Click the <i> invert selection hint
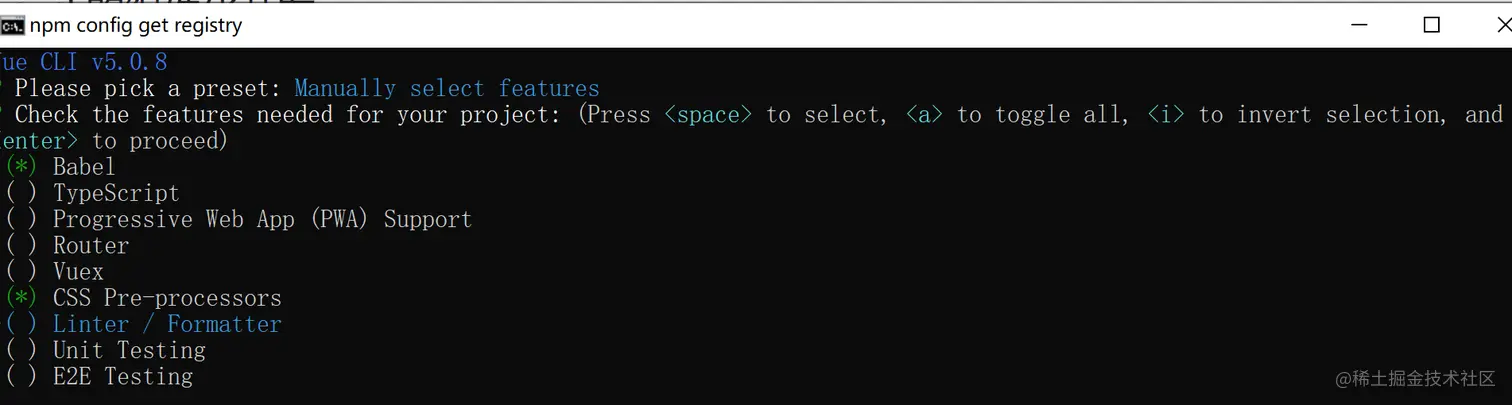Screen dimensions: 1512x405 [x=1166, y=115]
